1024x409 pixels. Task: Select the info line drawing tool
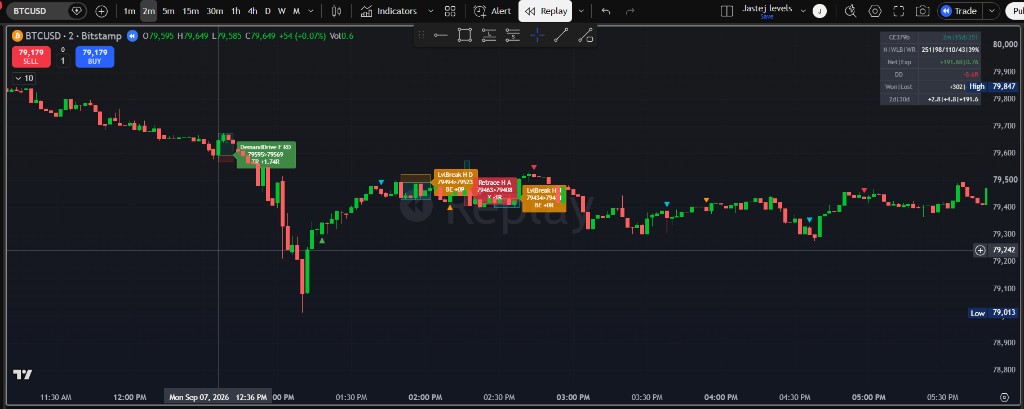click(585, 35)
